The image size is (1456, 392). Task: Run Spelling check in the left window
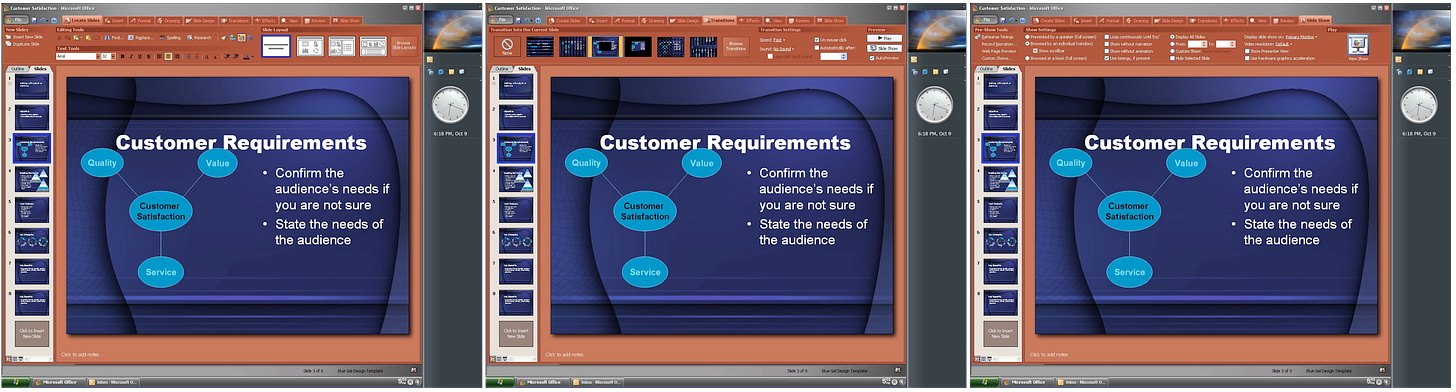click(x=170, y=38)
